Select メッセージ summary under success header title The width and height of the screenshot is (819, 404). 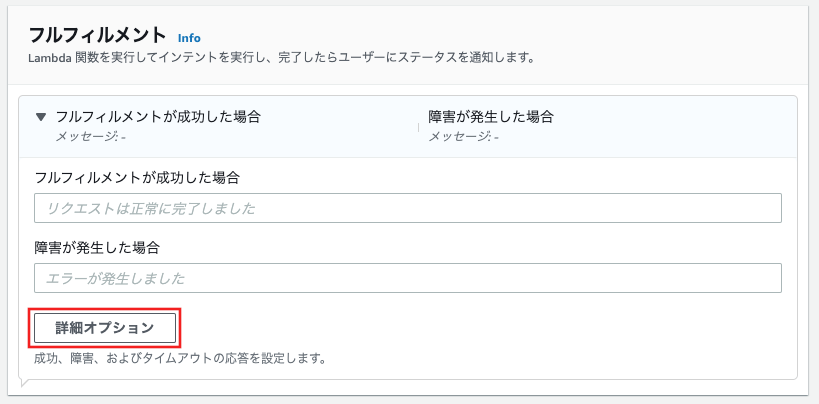(90, 137)
